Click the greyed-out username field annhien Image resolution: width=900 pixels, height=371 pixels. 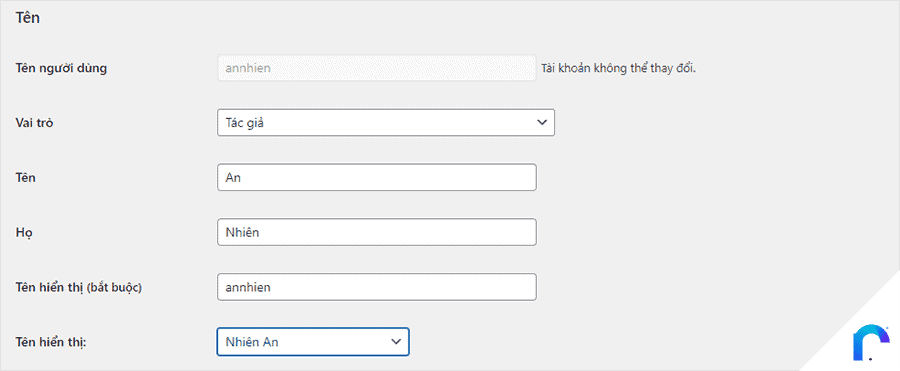pos(377,68)
